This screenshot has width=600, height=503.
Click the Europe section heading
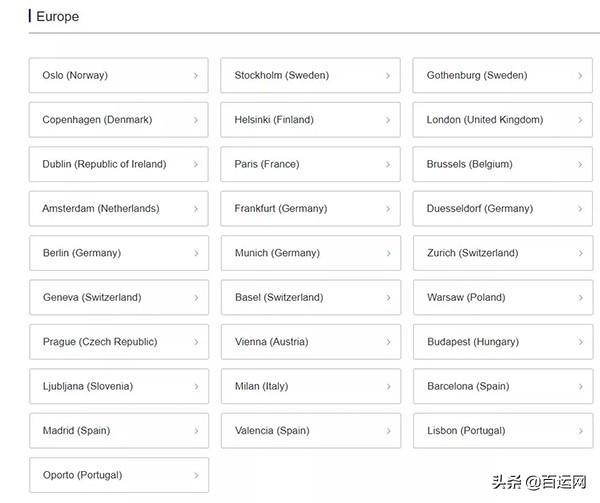coord(57,17)
